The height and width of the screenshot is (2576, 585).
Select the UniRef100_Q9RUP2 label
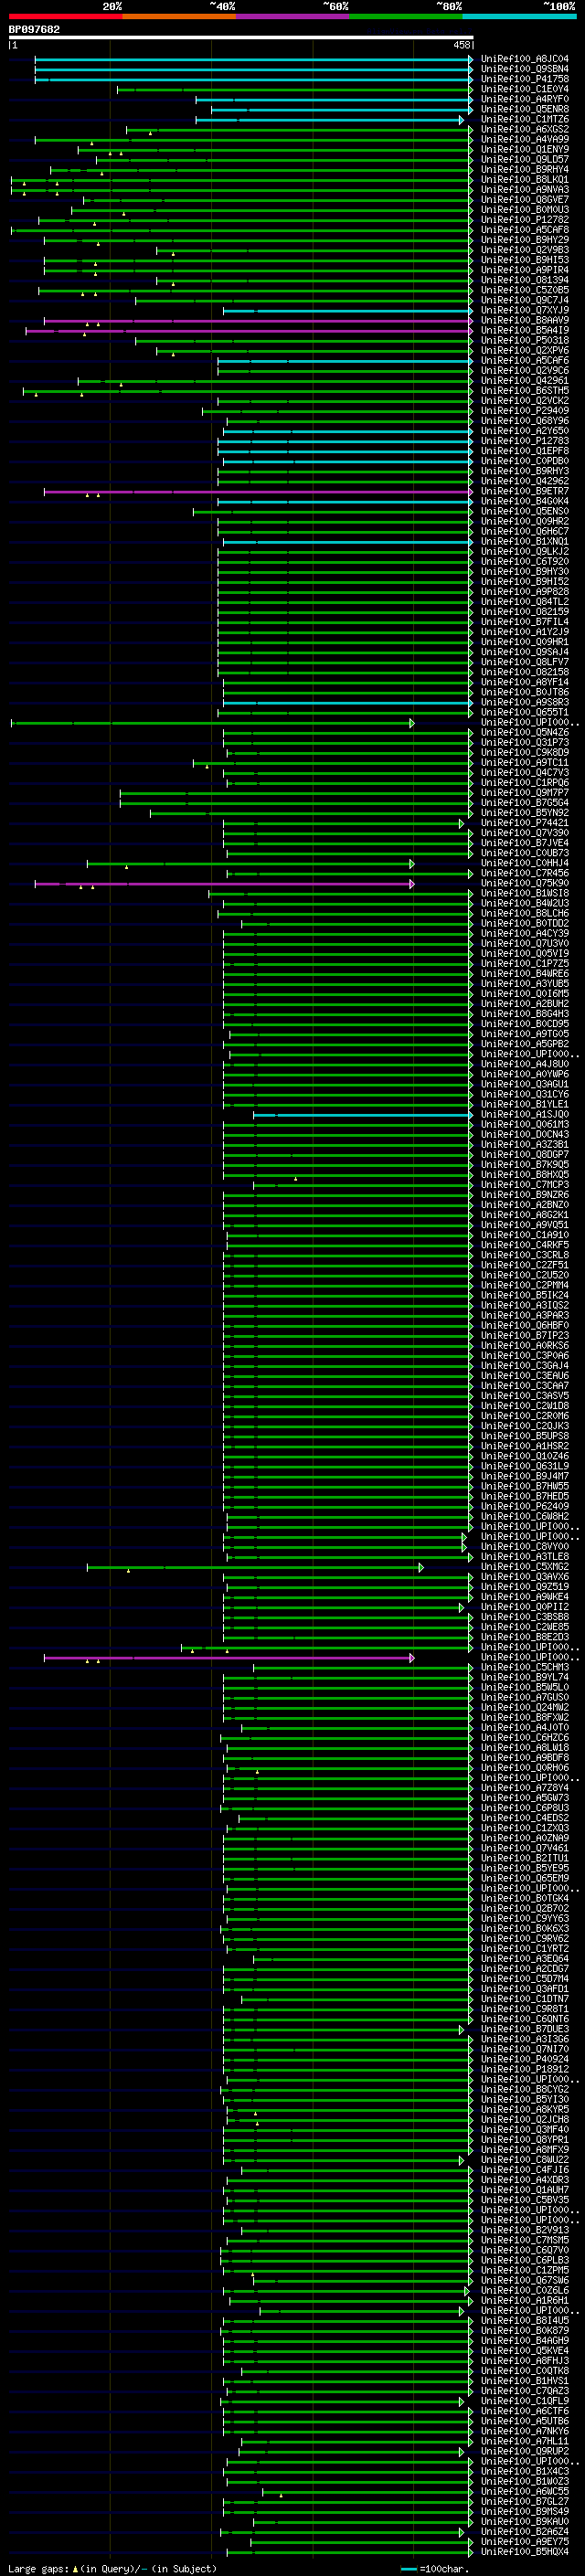pyautogui.click(x=525, y=2452)
